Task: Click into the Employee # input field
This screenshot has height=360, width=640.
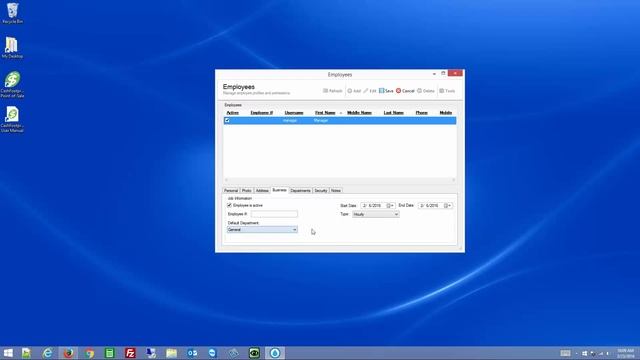Action: 274,214
